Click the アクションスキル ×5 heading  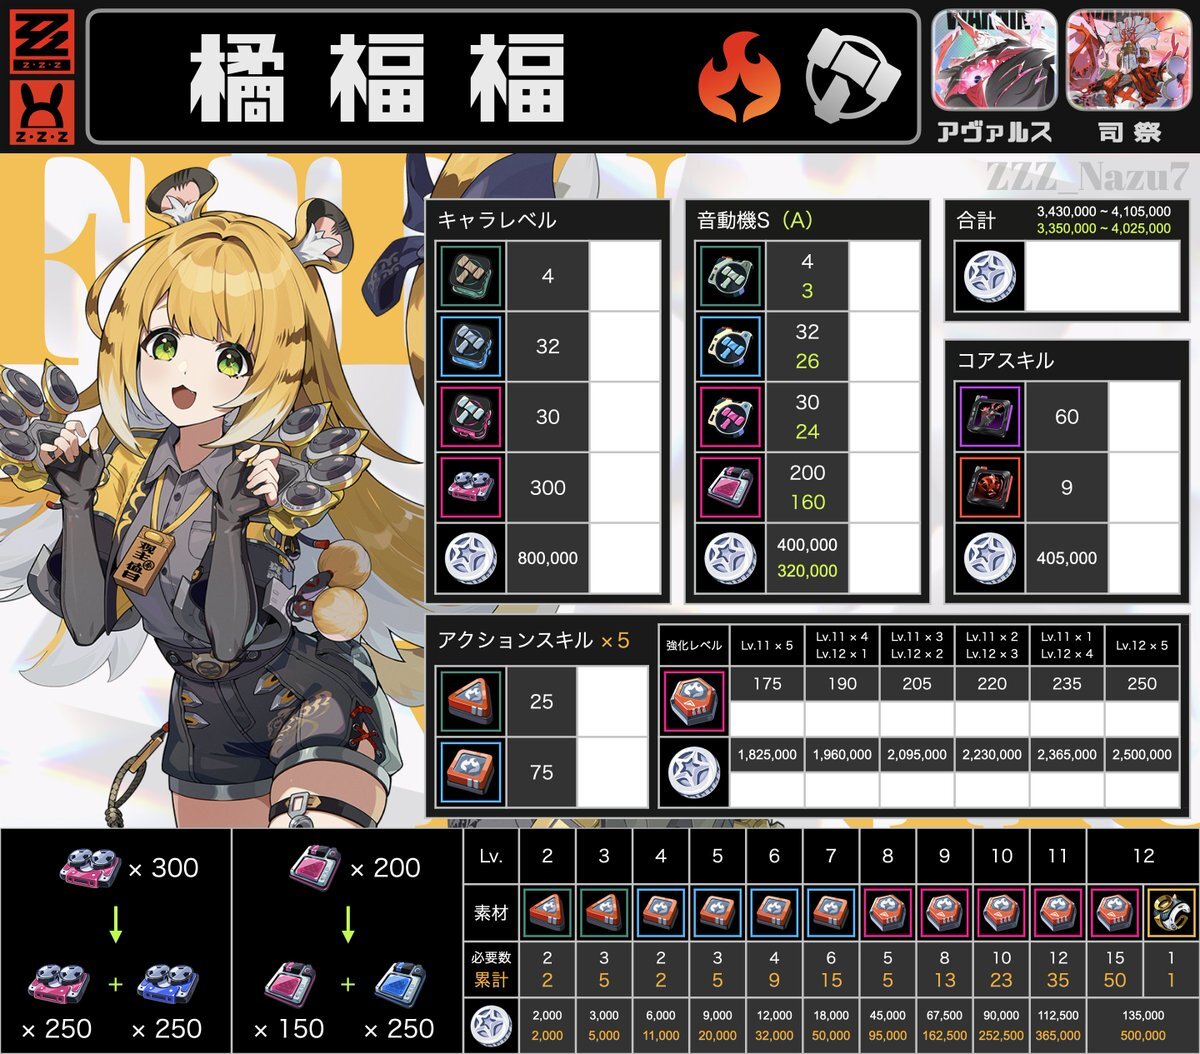533,641
